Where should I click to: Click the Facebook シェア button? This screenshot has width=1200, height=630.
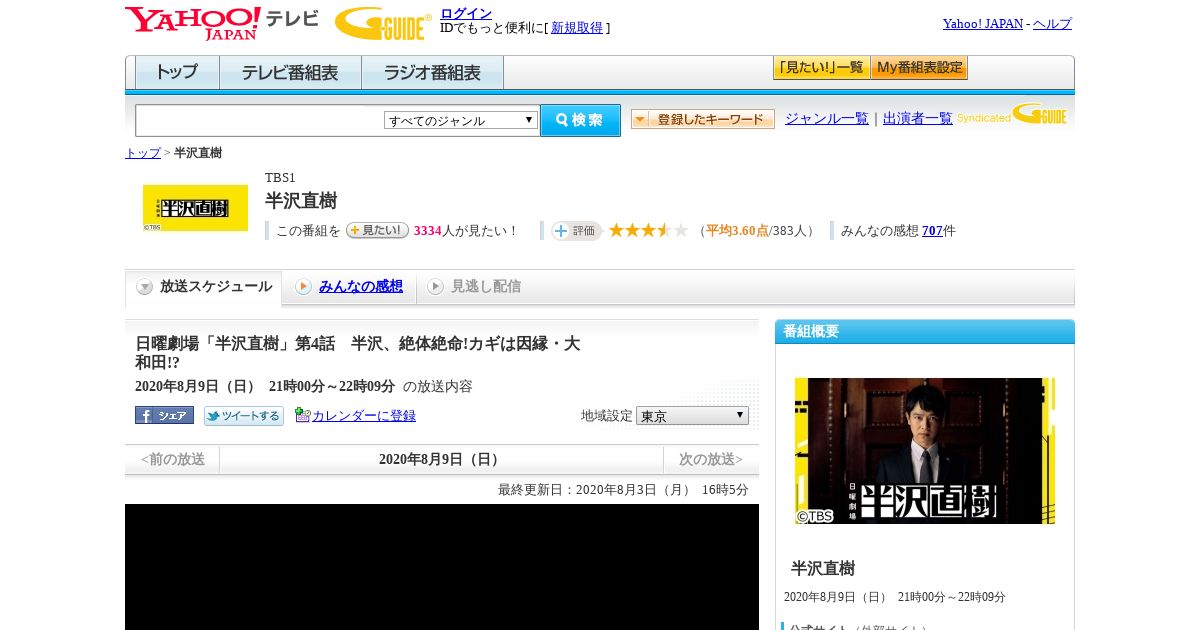[x=164, y=415]
